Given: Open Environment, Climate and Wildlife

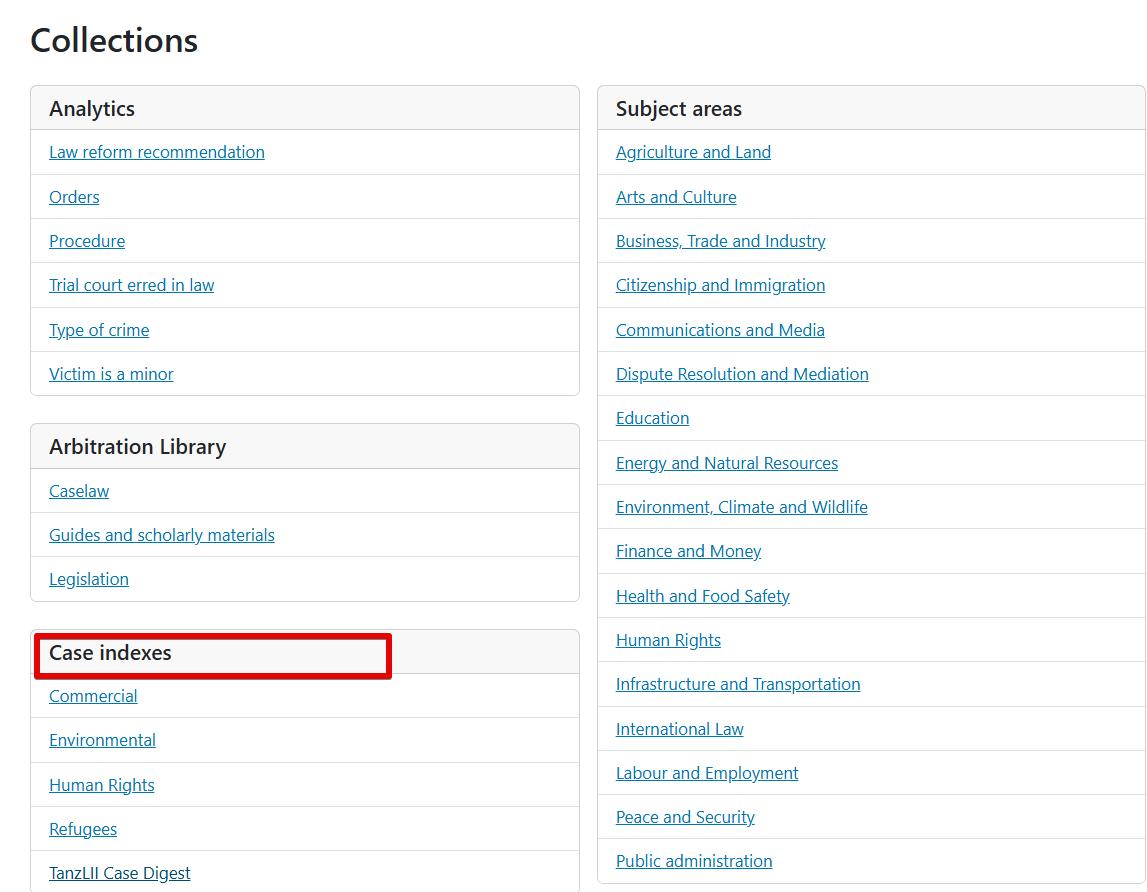Looking at the screenshot, I should pyautogui.click(x=741, y=507).
